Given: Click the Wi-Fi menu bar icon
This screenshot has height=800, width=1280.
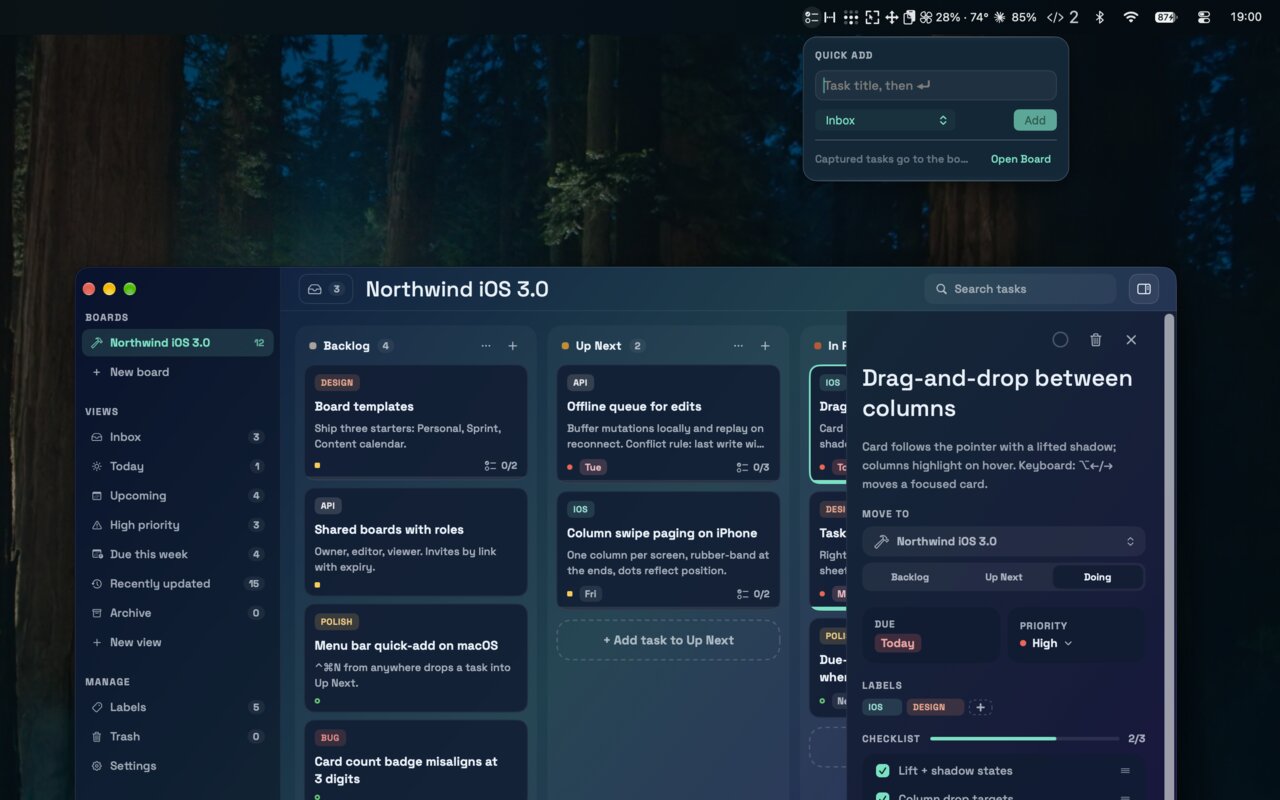Looking at the screenshot, I should 1131,17.
